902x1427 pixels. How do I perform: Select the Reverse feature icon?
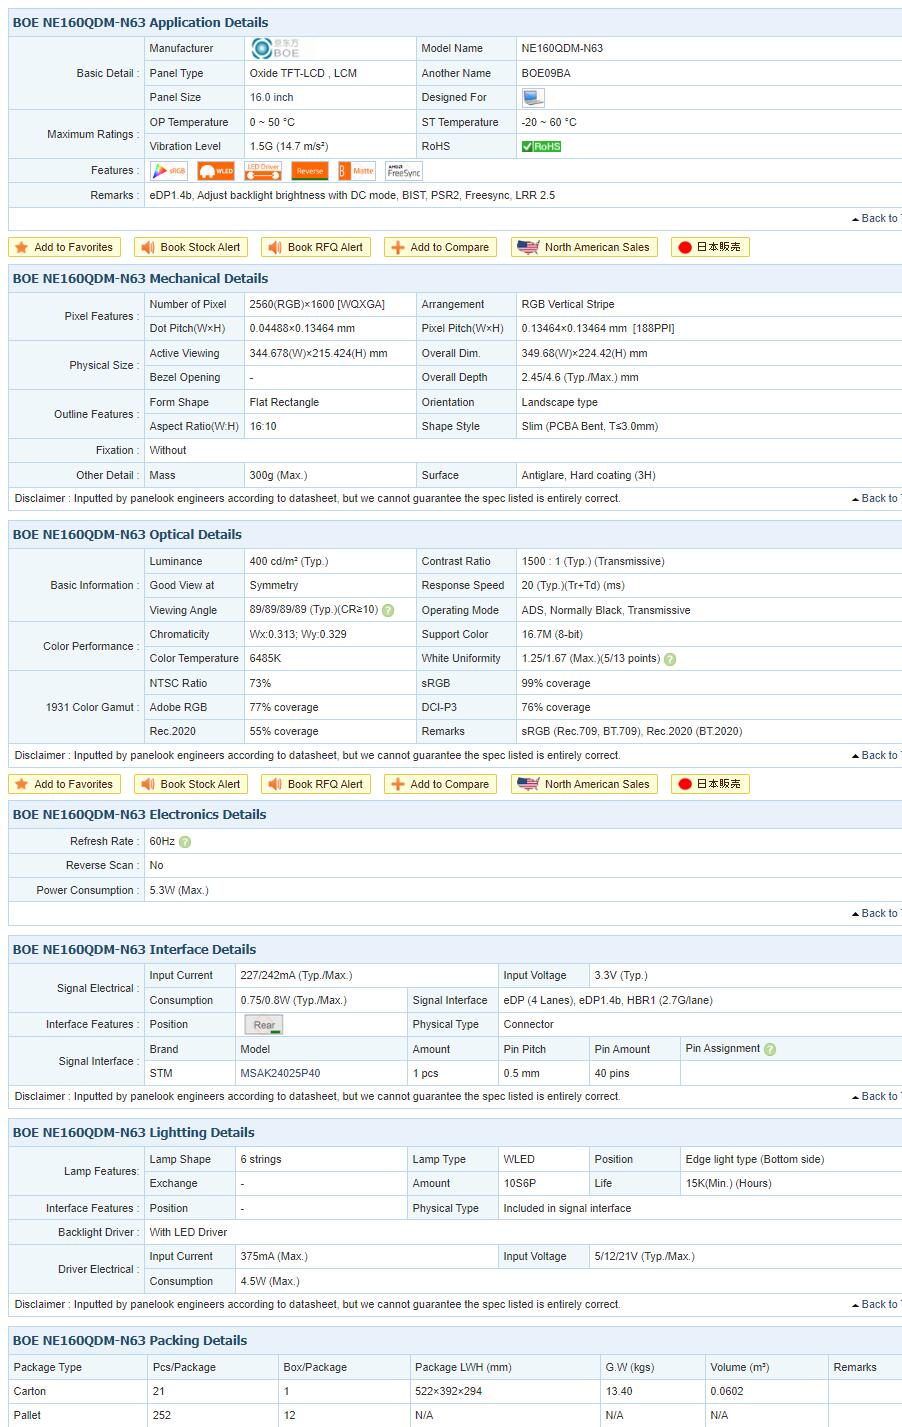[x=310, y=171]
